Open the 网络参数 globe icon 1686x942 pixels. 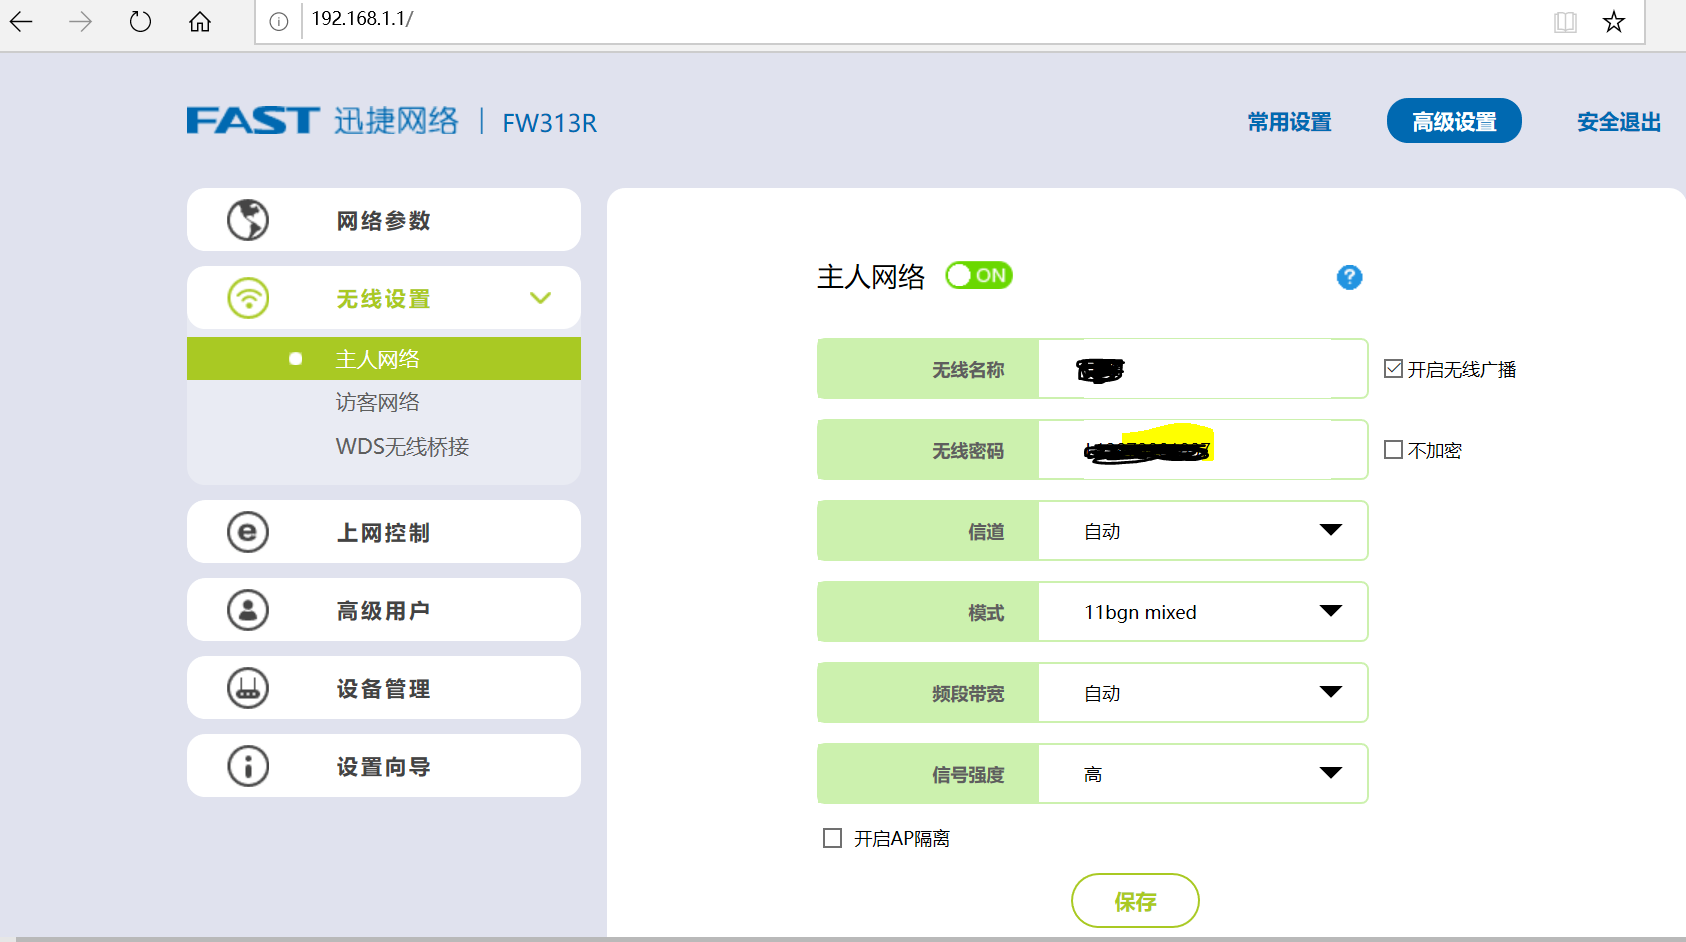[x=247, y=219]
